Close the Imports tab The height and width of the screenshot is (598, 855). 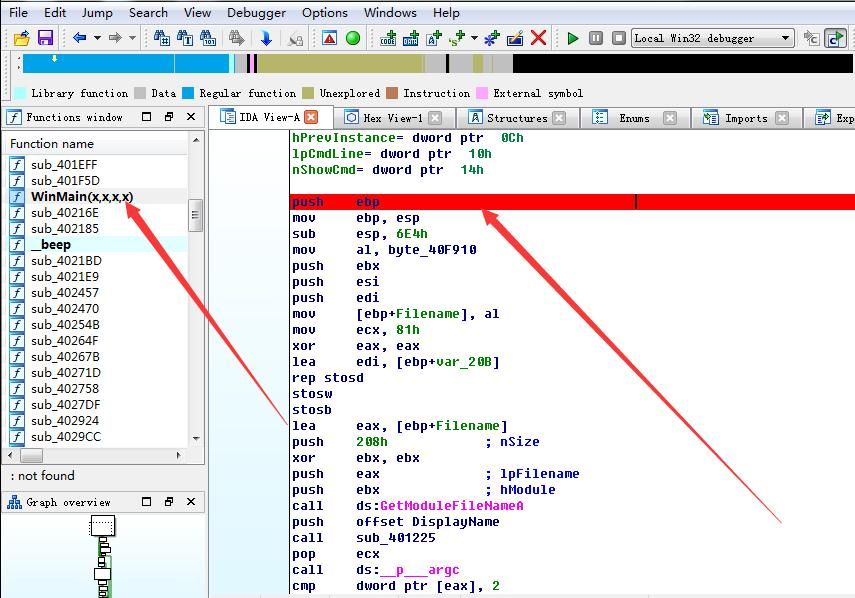click(x=782, y=118)
